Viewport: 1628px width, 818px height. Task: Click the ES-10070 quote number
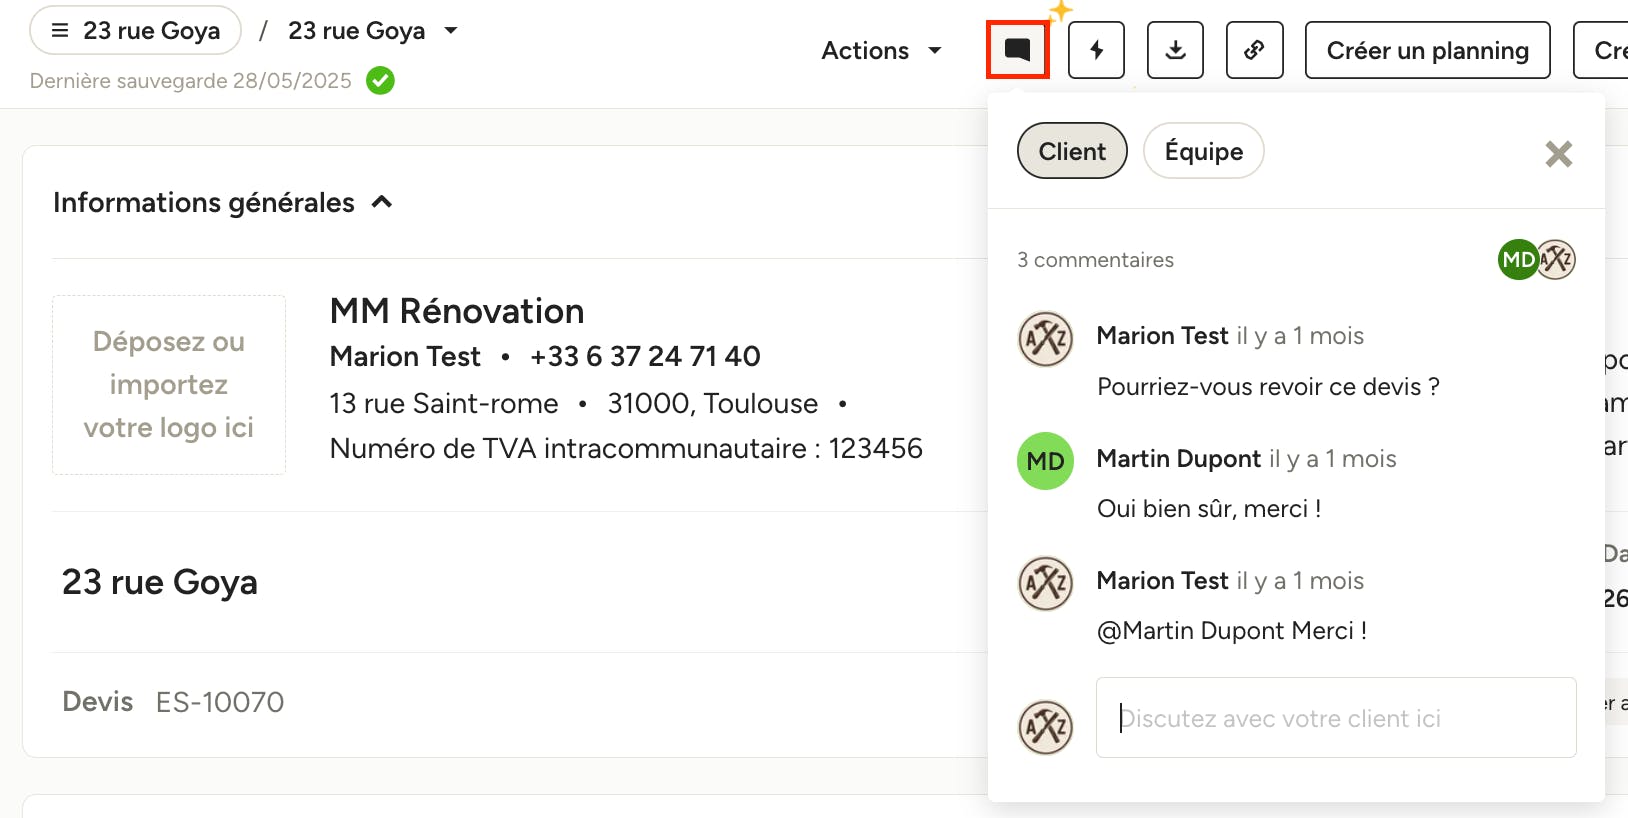pyautogui.click(x=220, y=702)
